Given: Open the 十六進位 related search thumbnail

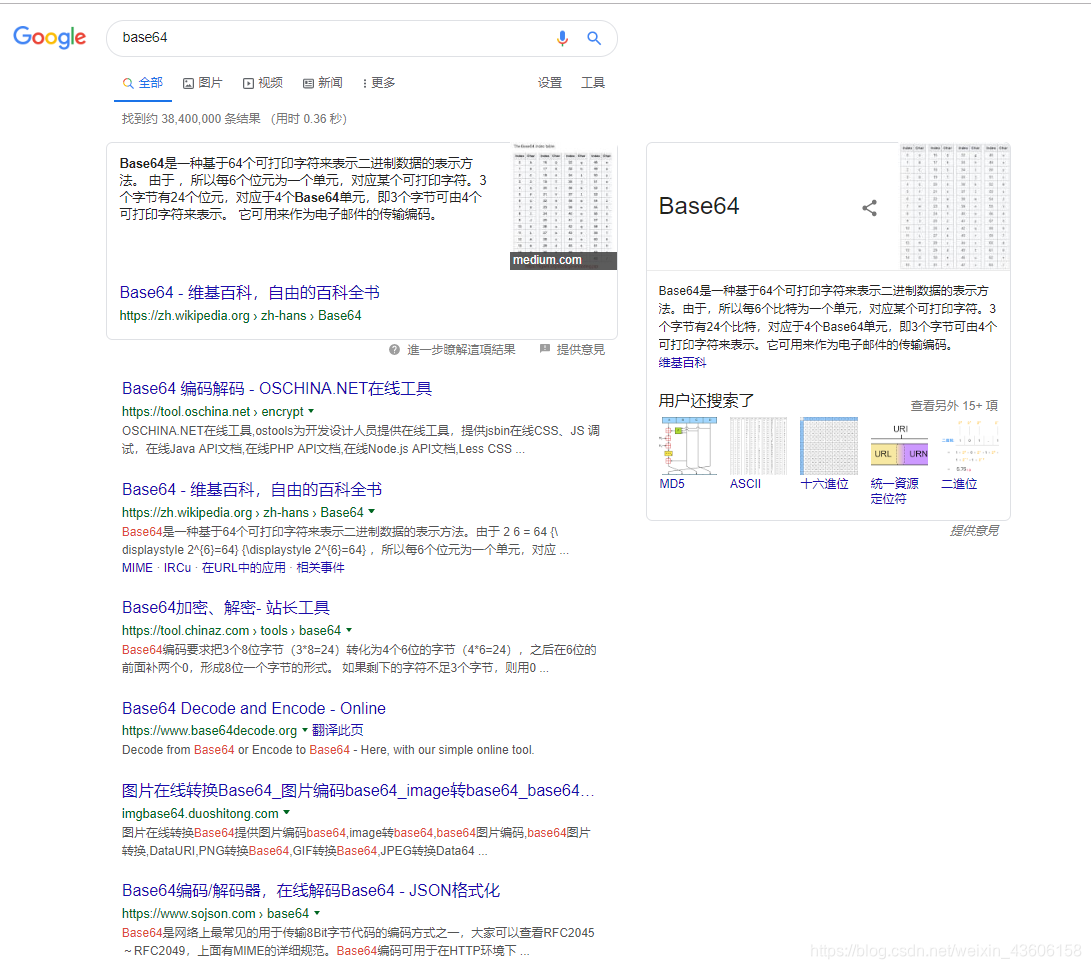Looking at the screenshot, I should pos(829,446).
